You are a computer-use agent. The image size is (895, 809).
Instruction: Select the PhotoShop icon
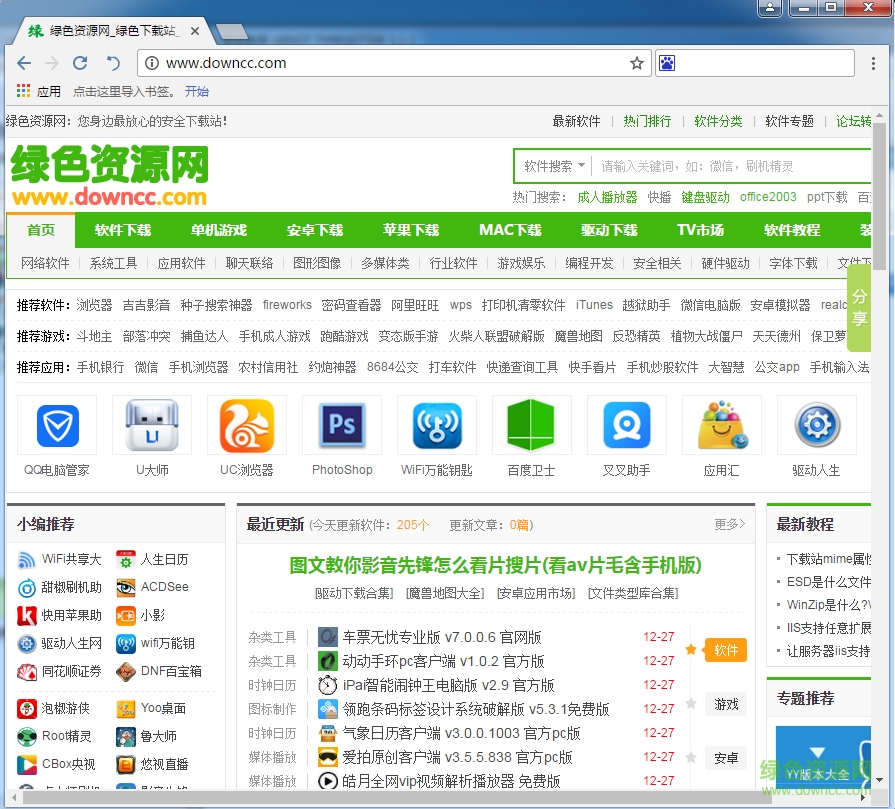click(x=342, y=426)
